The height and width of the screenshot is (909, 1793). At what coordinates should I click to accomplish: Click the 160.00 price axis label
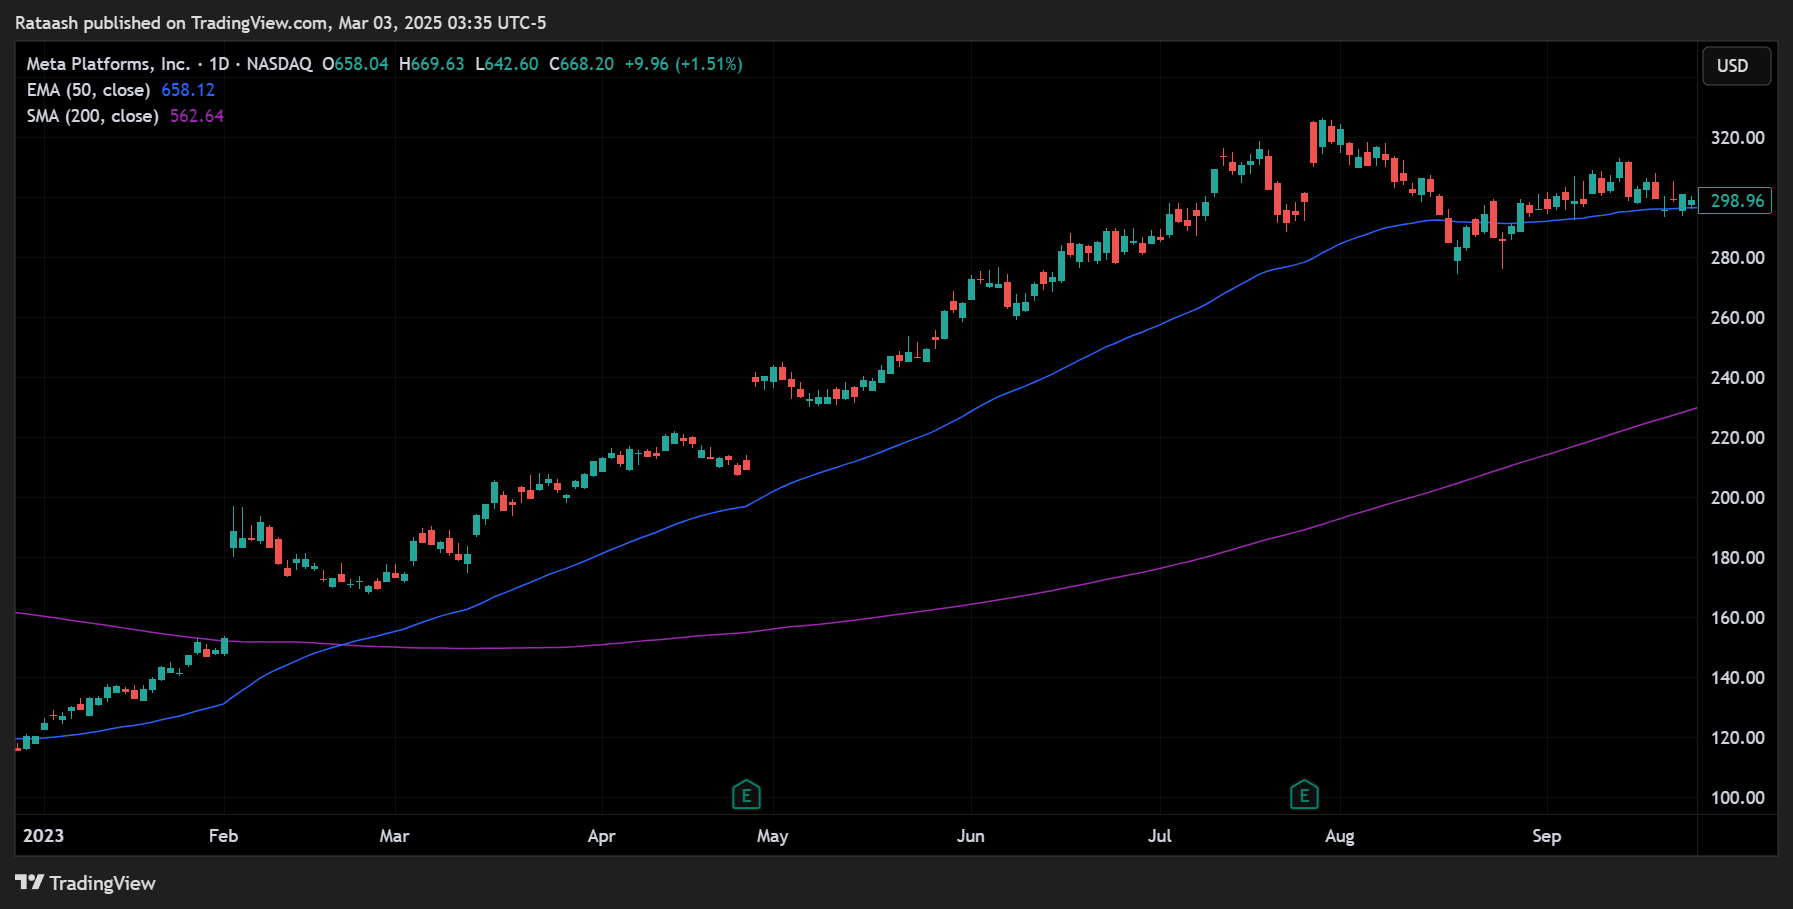pyautogui.click(x=1737, y=618)
